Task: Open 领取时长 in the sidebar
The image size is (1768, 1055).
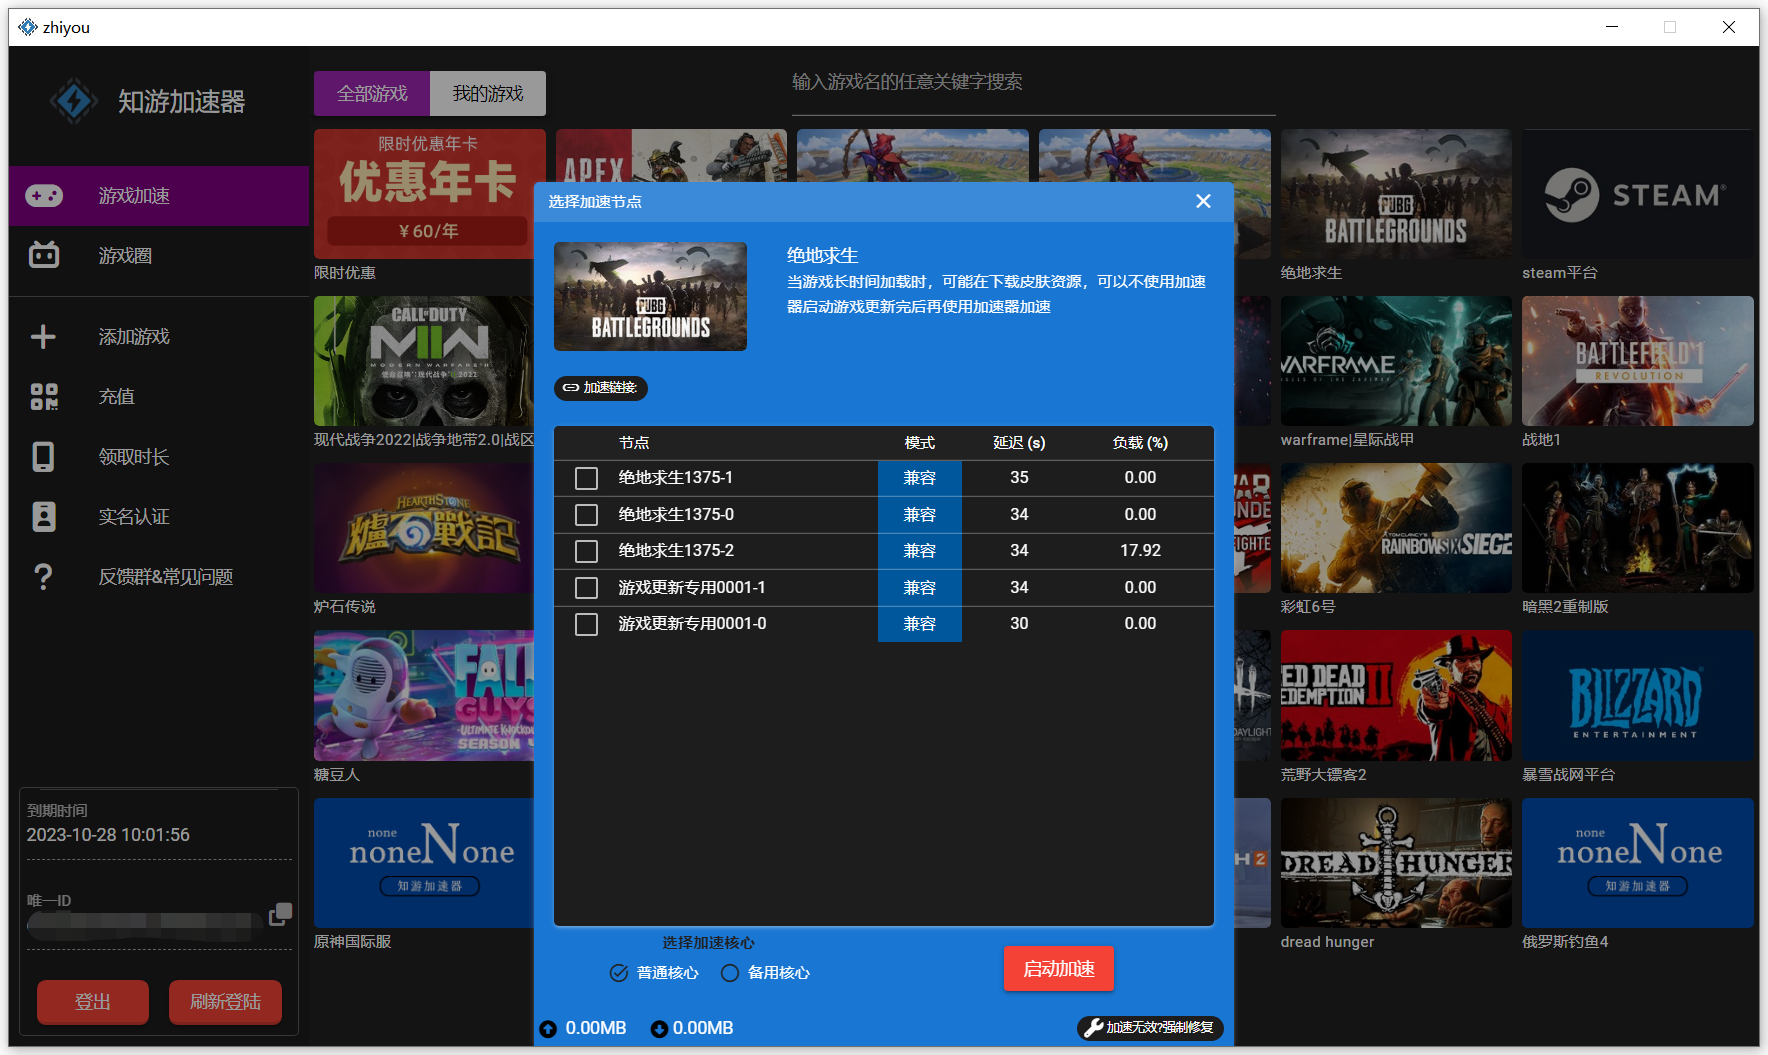Action: pyautogui.click(x=159, y=457)
